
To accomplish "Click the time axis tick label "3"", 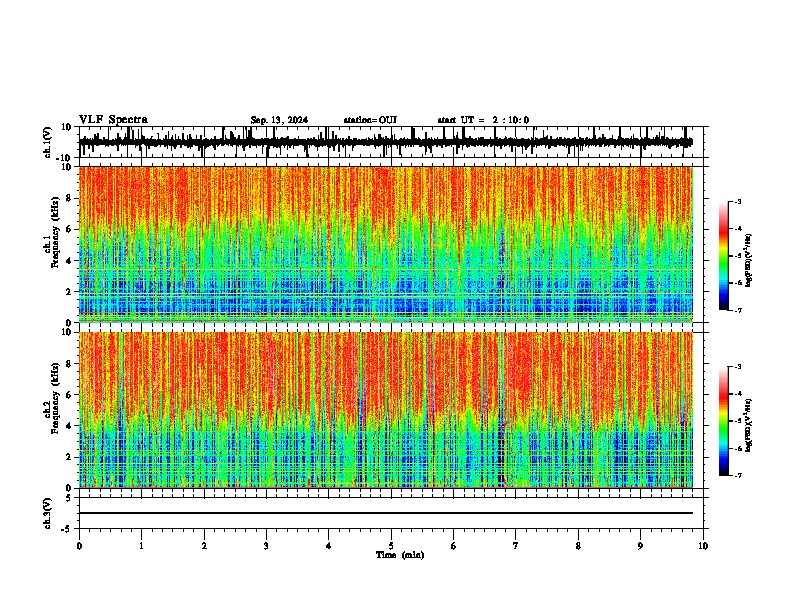I will 266,546.
